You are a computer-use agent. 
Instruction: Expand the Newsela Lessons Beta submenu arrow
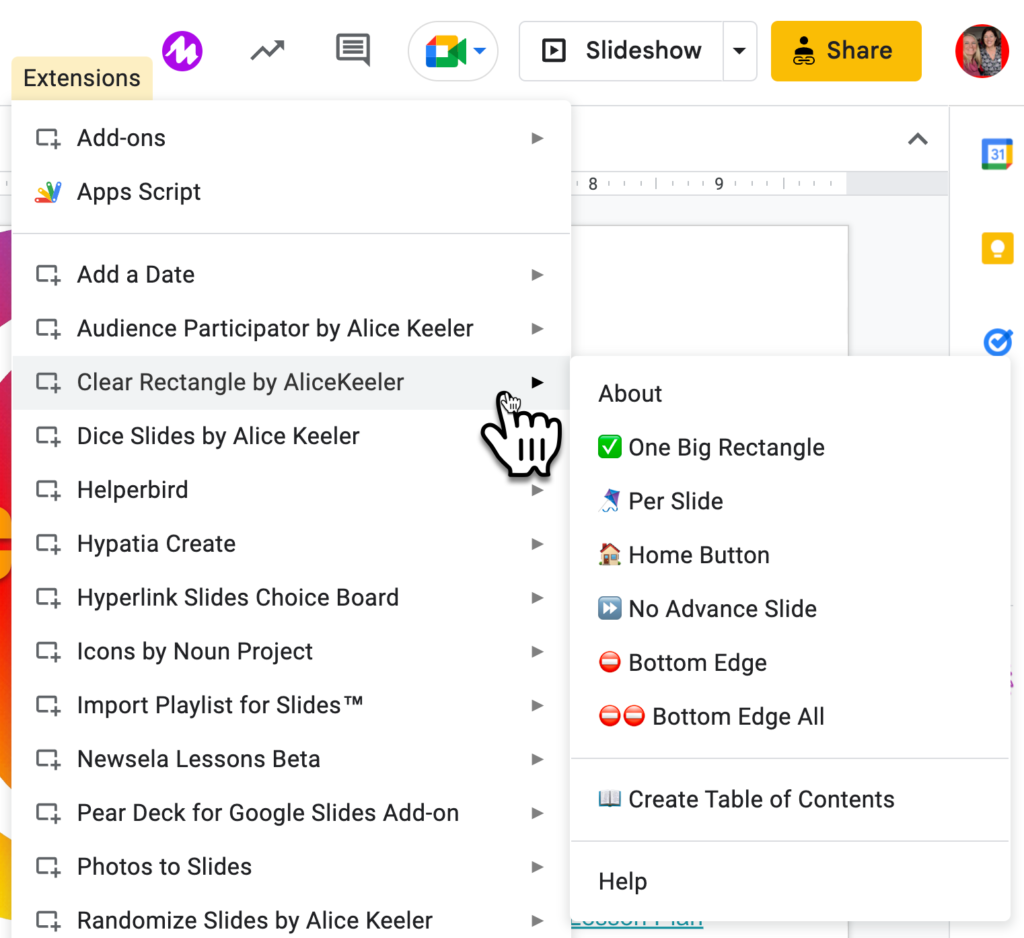(537, 759)
